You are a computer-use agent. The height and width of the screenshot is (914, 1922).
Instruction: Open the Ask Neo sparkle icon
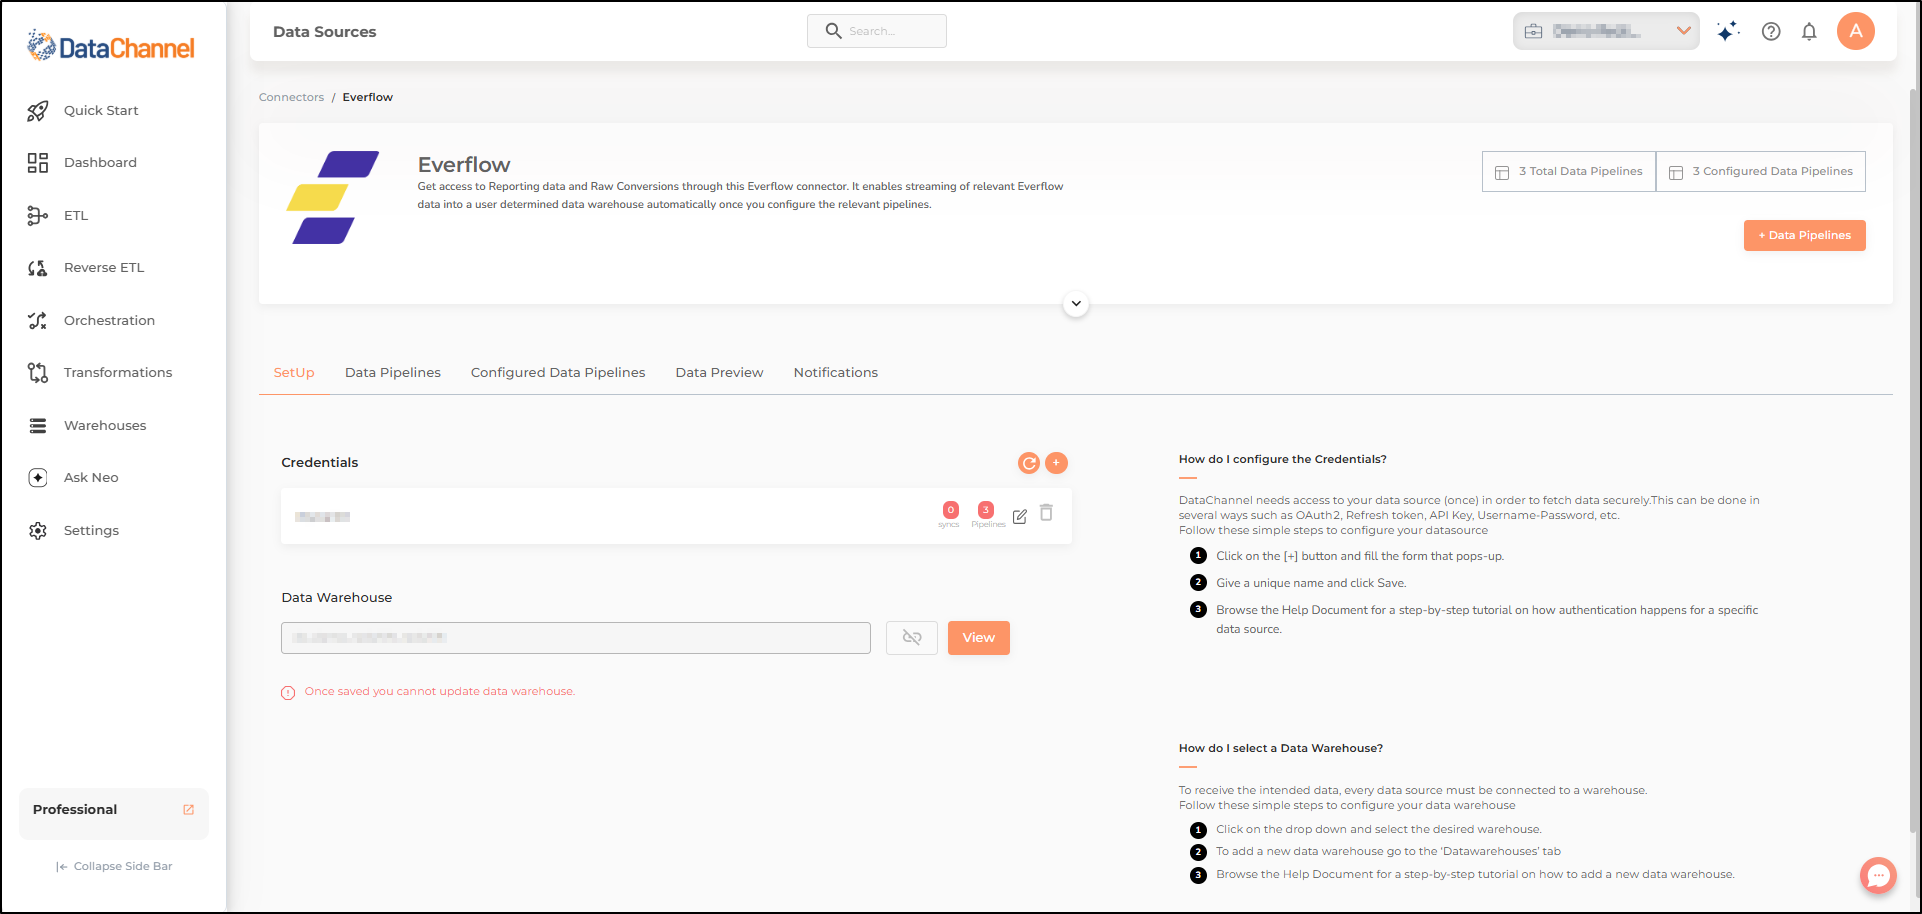pyautogui.click(x=38, y=478)
